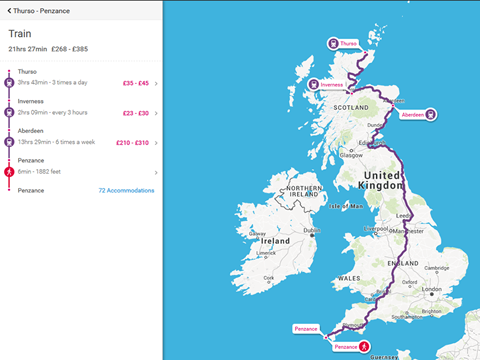Screen dimensions: 480x360
Task: Expand the 6min walking segment chevron
Action: pyautogui.click(x=156, y=173)
